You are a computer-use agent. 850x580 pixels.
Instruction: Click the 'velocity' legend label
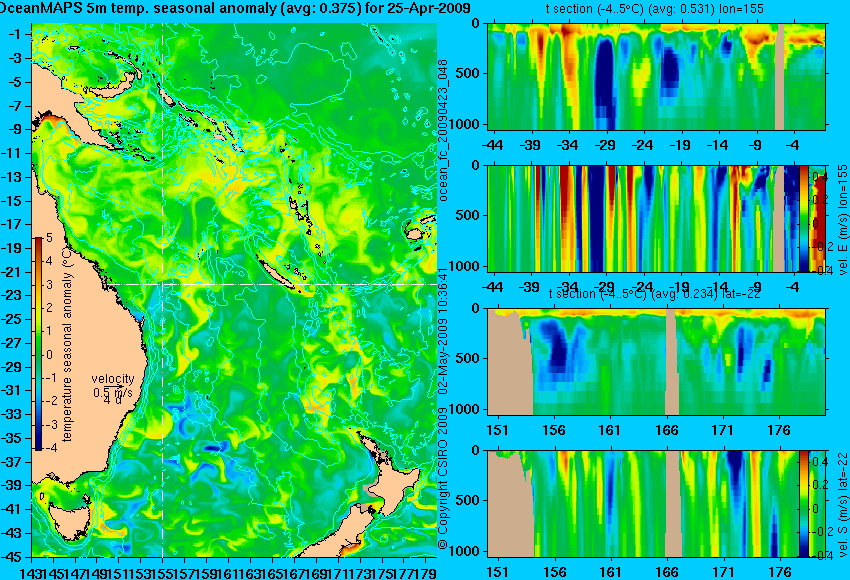click(113, 379)
